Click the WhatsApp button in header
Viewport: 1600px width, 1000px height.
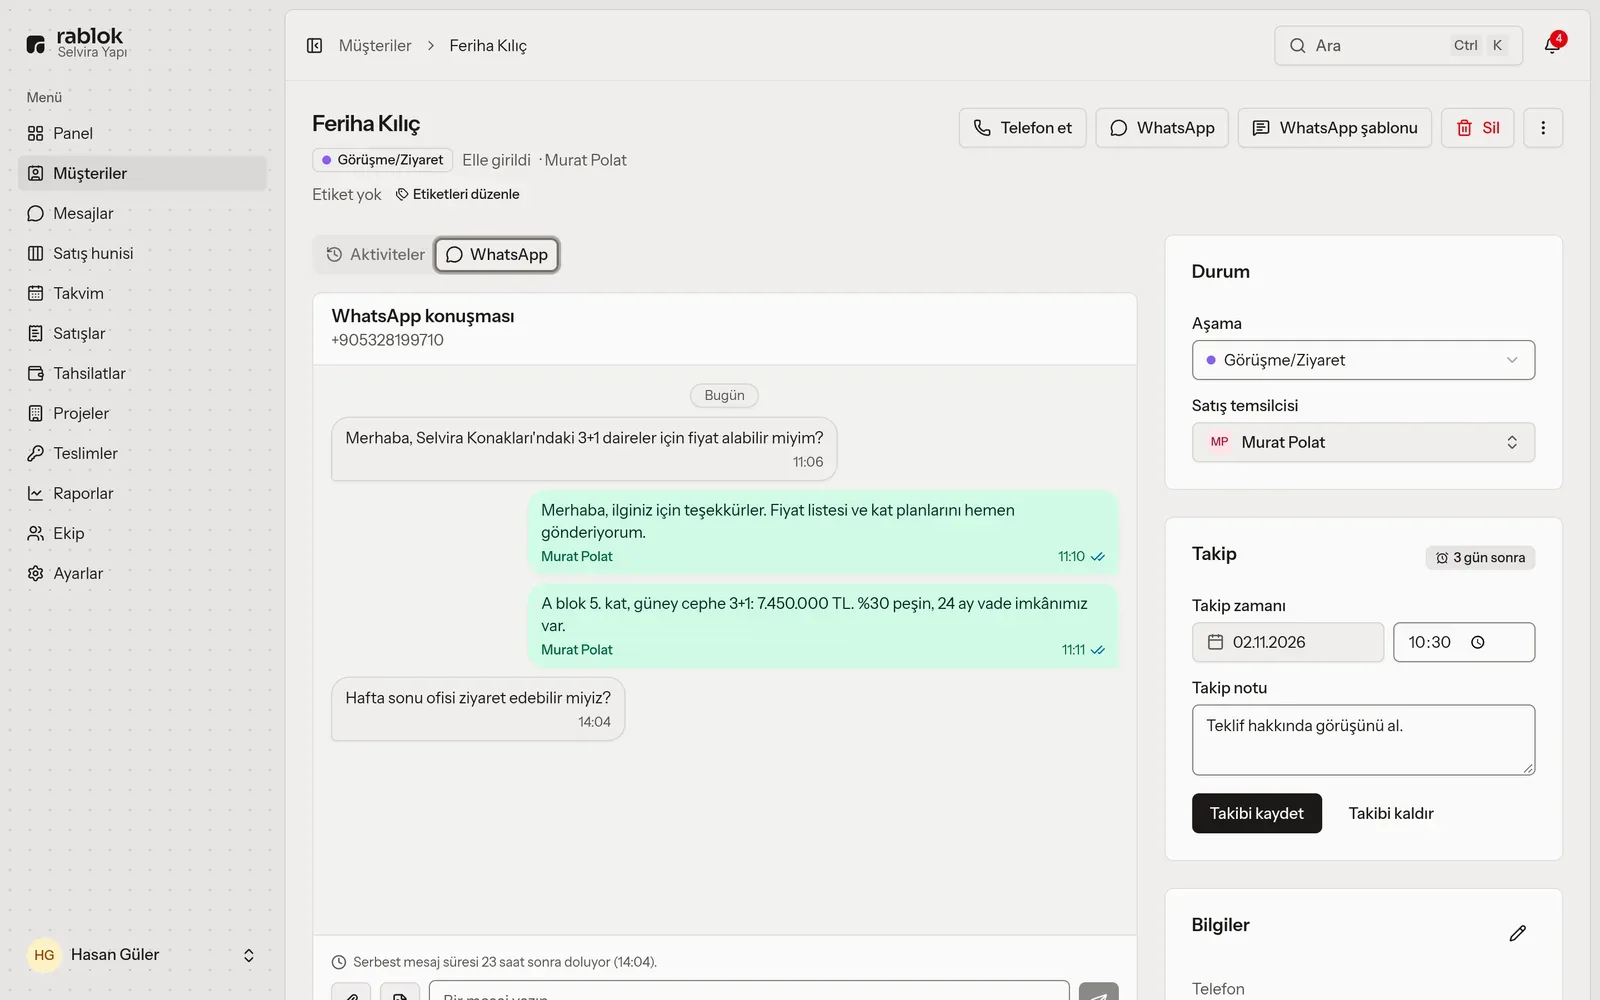tap(1162, 128)
